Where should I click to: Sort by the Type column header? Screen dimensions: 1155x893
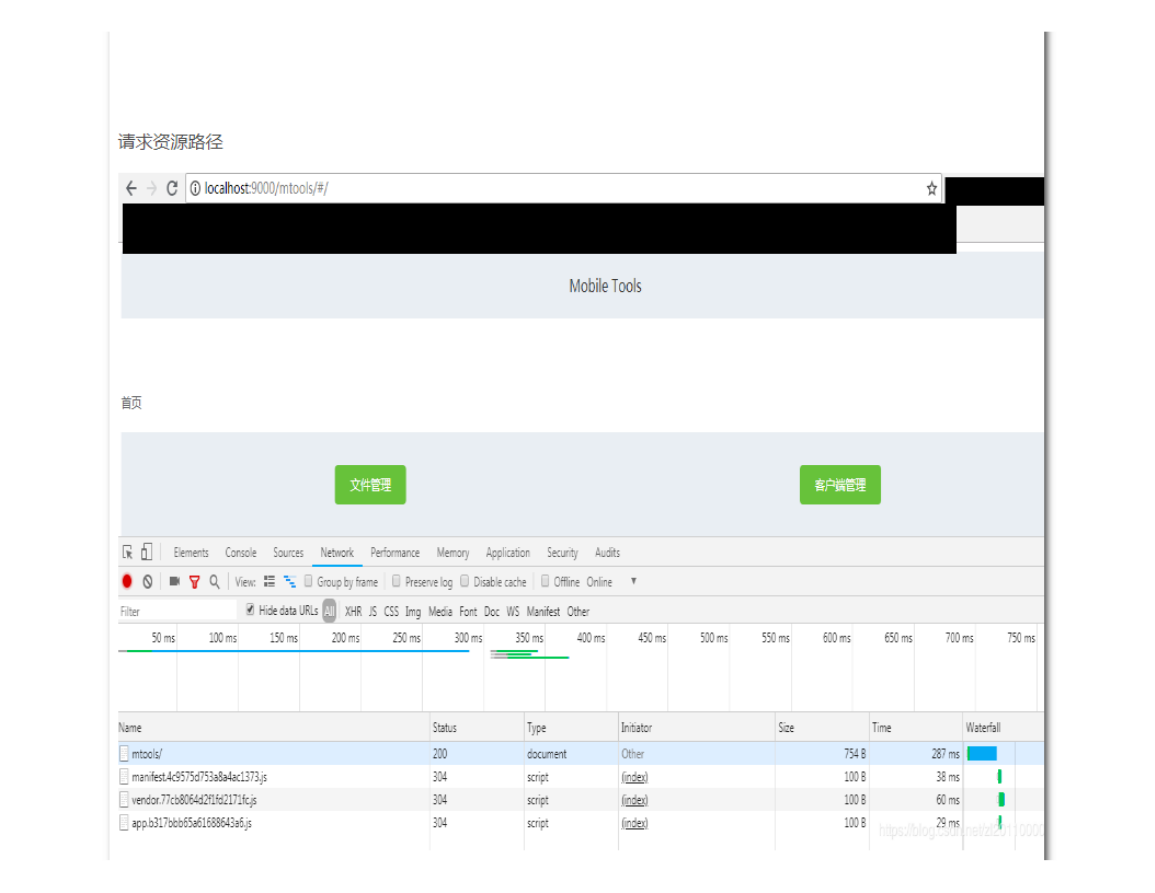point(571,727)
